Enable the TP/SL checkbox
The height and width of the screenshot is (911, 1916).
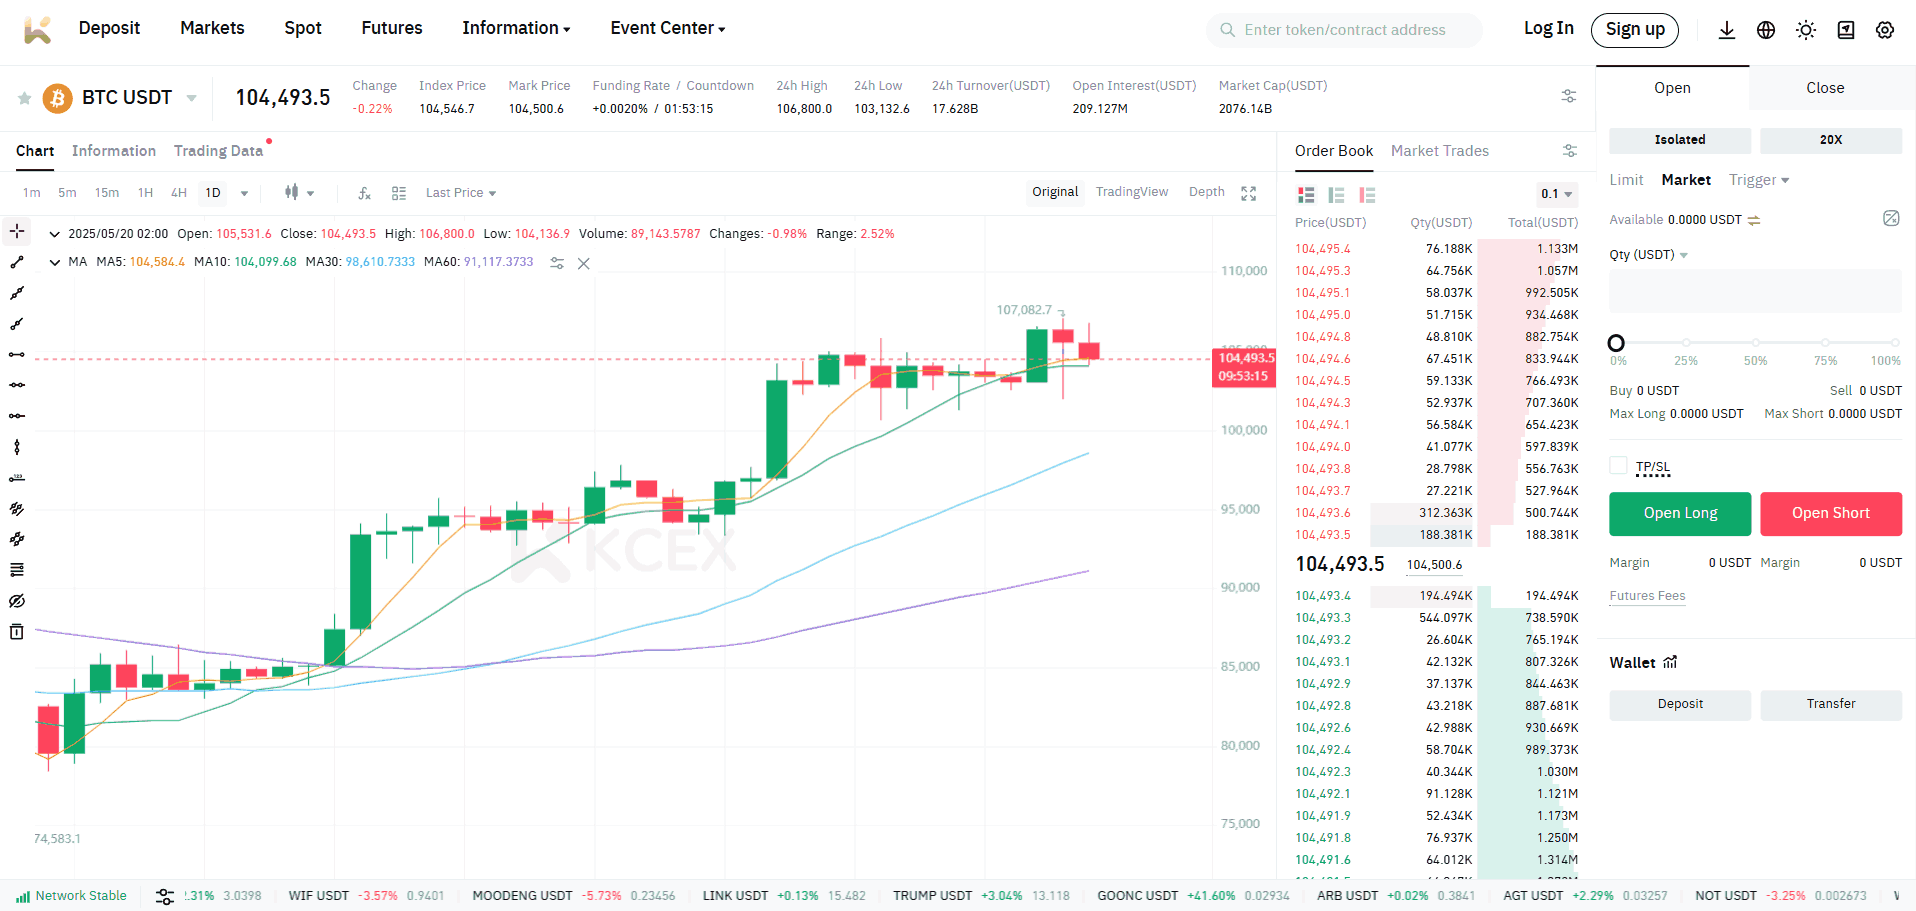(x=1618, y=466)
